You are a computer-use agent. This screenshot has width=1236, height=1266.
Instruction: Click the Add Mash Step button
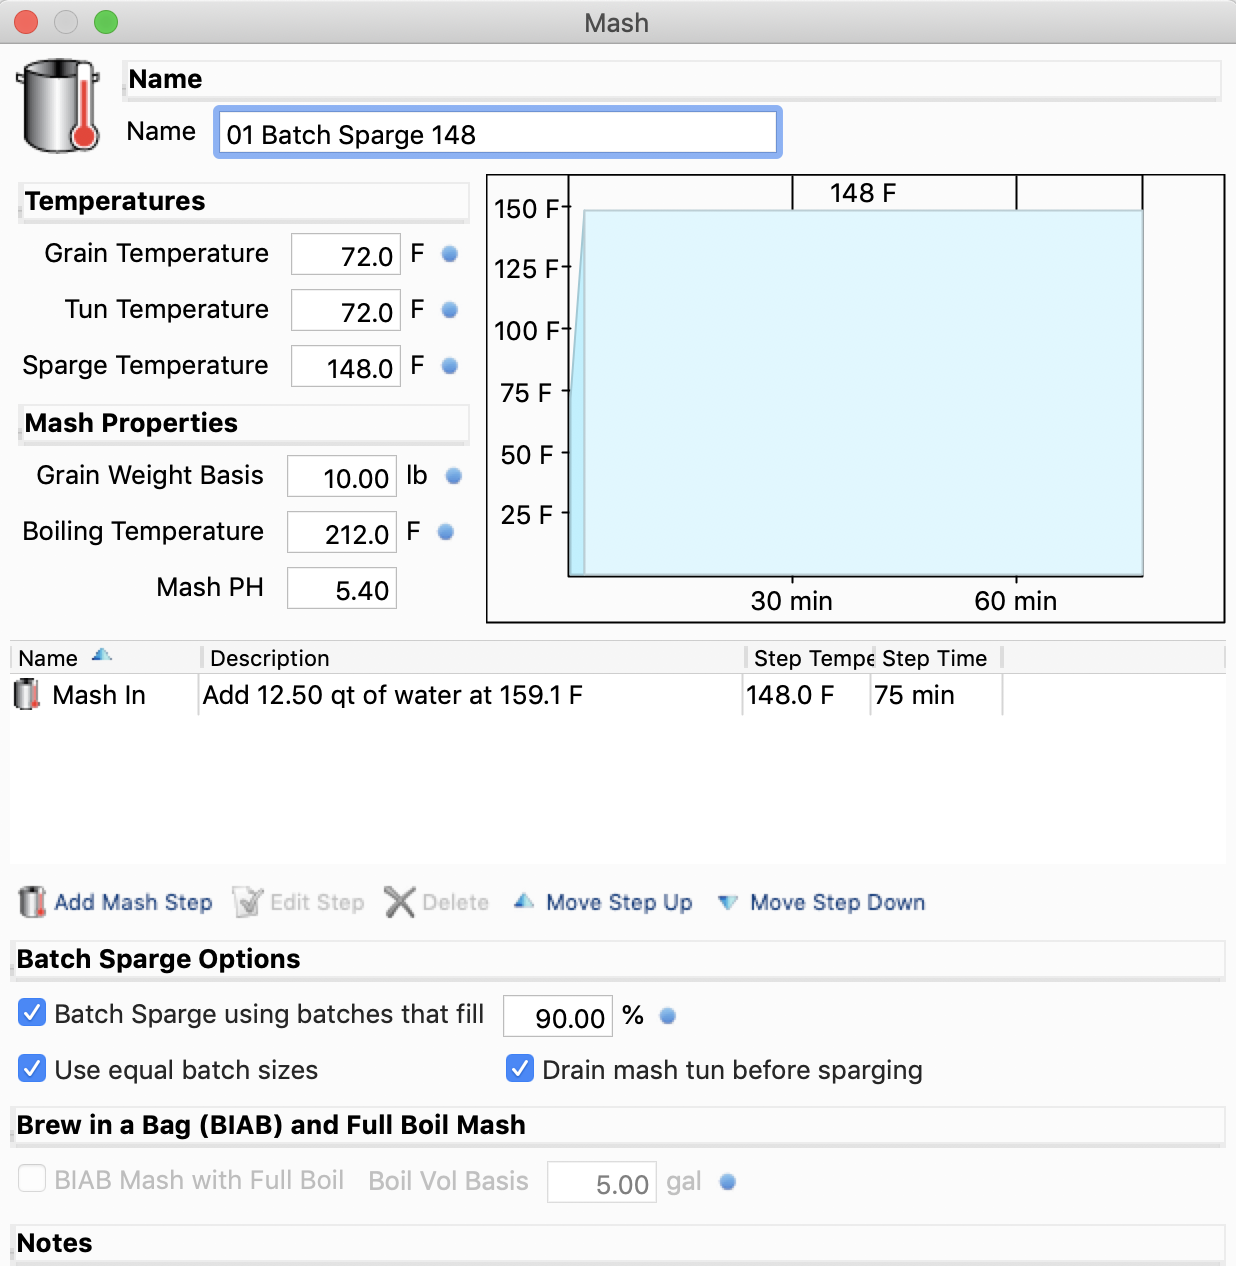(x=116, y=902)
